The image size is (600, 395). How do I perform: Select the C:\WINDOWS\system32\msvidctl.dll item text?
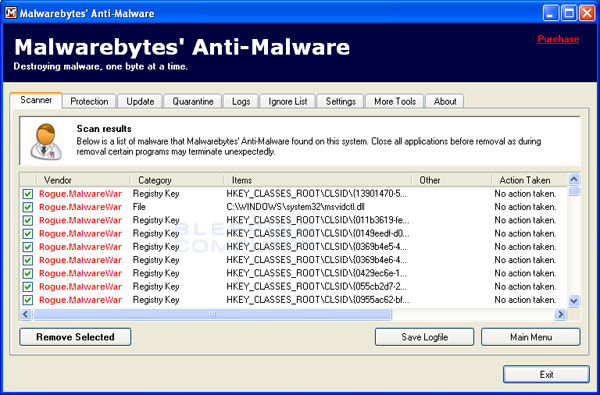coord(295,207)
